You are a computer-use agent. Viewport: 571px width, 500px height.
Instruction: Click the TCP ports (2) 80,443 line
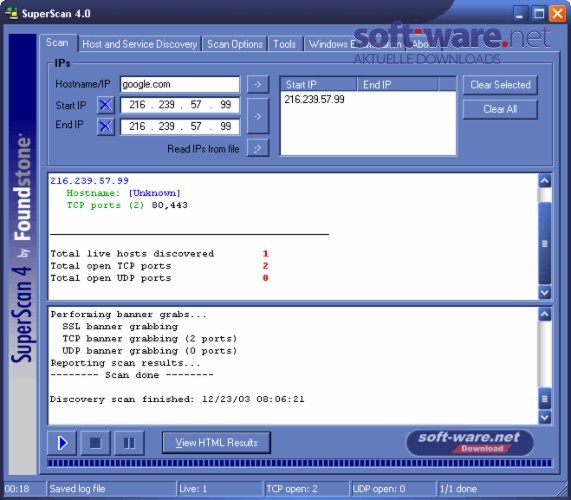(127, 205)
